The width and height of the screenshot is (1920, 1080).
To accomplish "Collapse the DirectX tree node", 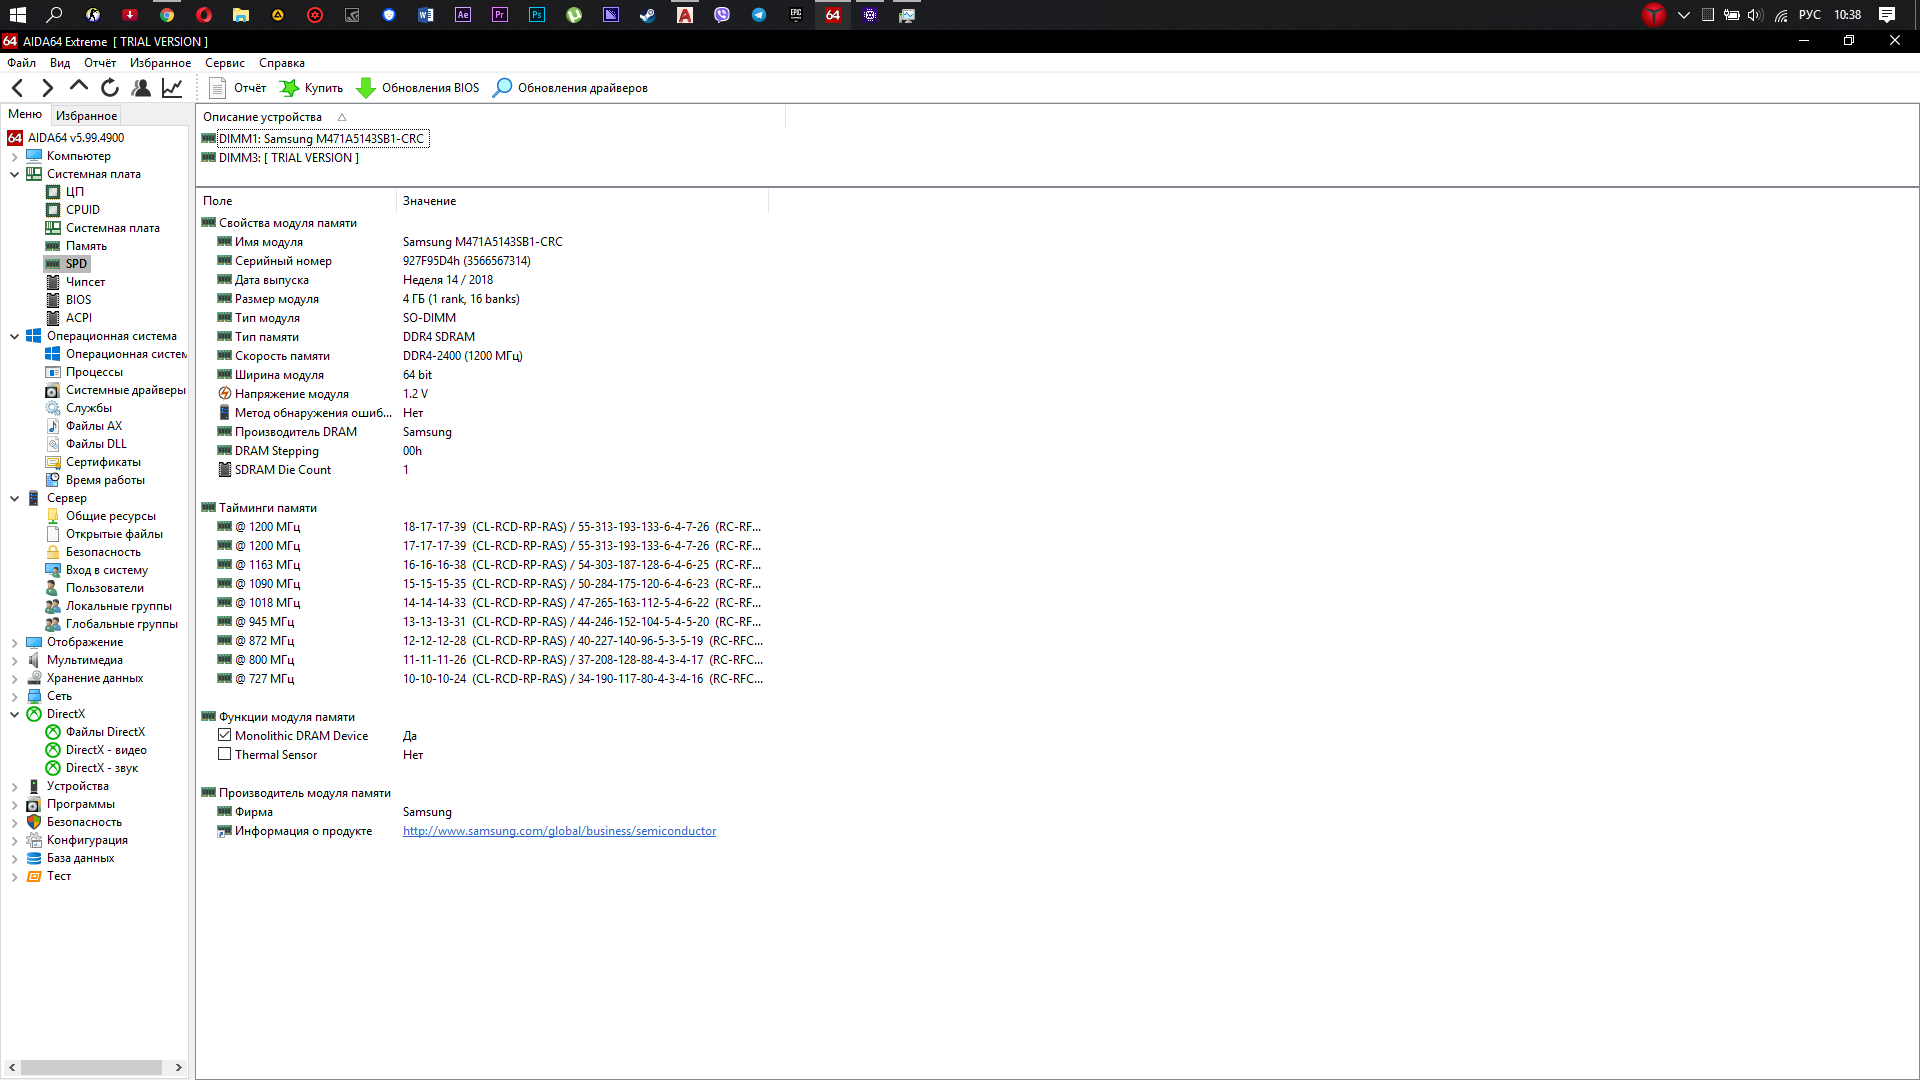I will coord(15,714).
